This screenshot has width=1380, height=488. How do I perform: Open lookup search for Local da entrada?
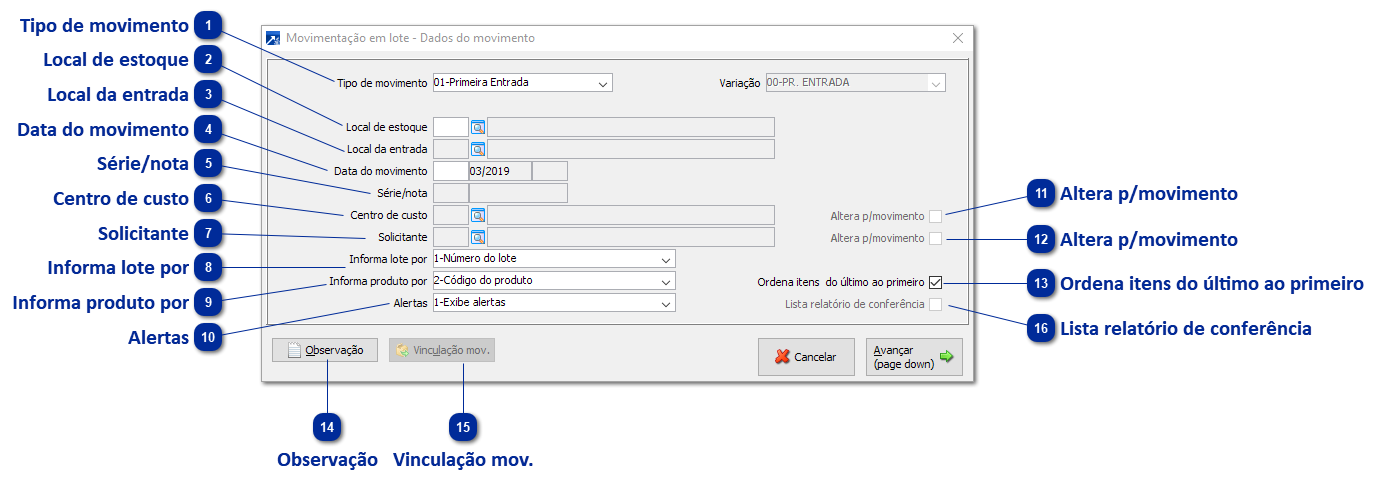pos(478,149)
